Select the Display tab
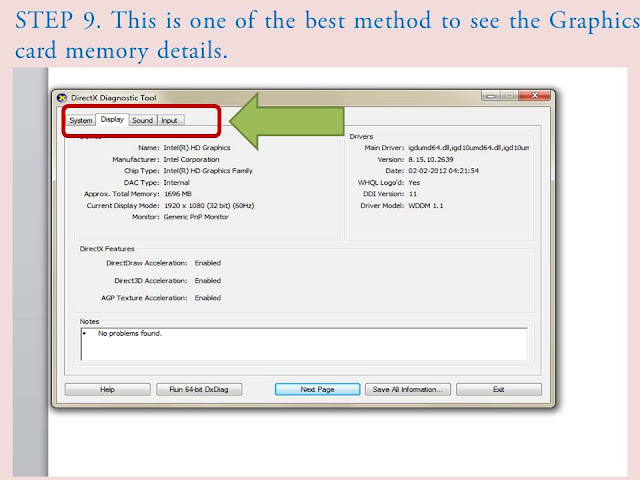 [x=112, y=119]
